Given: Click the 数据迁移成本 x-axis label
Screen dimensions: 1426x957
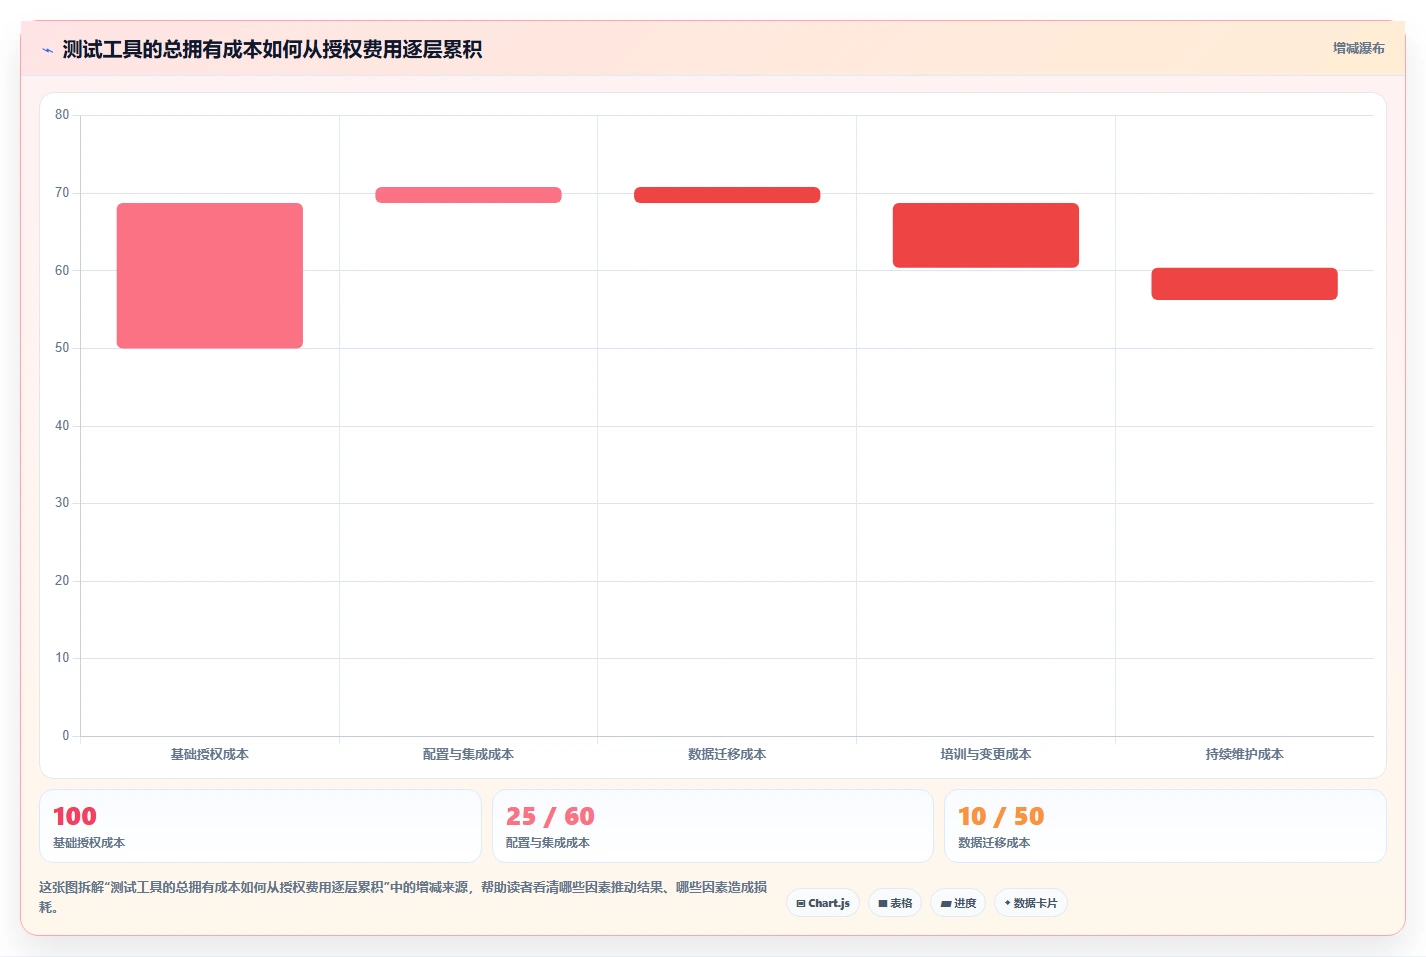Looking at the screenshot, I should pos(727,754).
